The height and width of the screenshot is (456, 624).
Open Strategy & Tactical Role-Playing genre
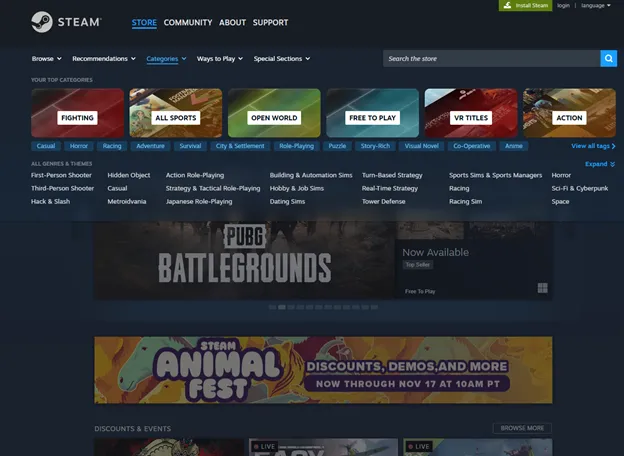click(x=213, y=188)
